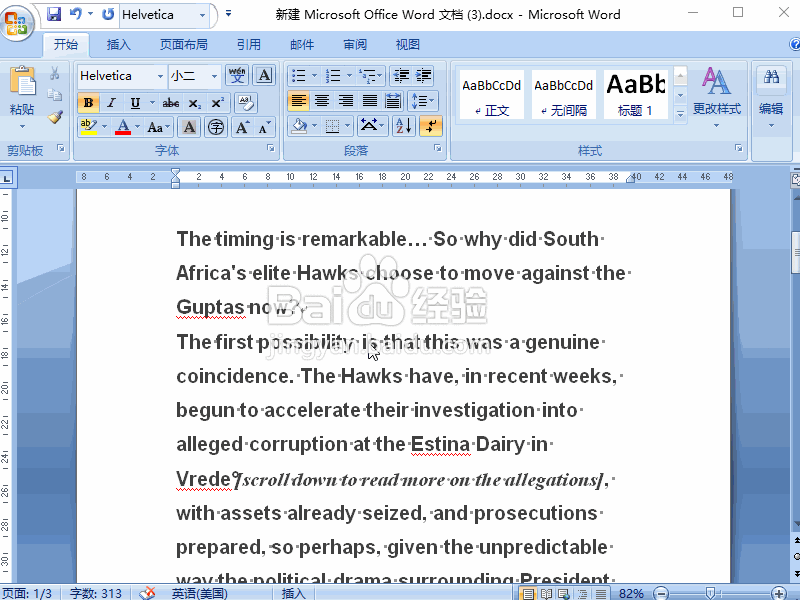The width and height of the screenshot is (800, 600).
Task: Click word count 字数: 313
Action: (x=96, y=593)
